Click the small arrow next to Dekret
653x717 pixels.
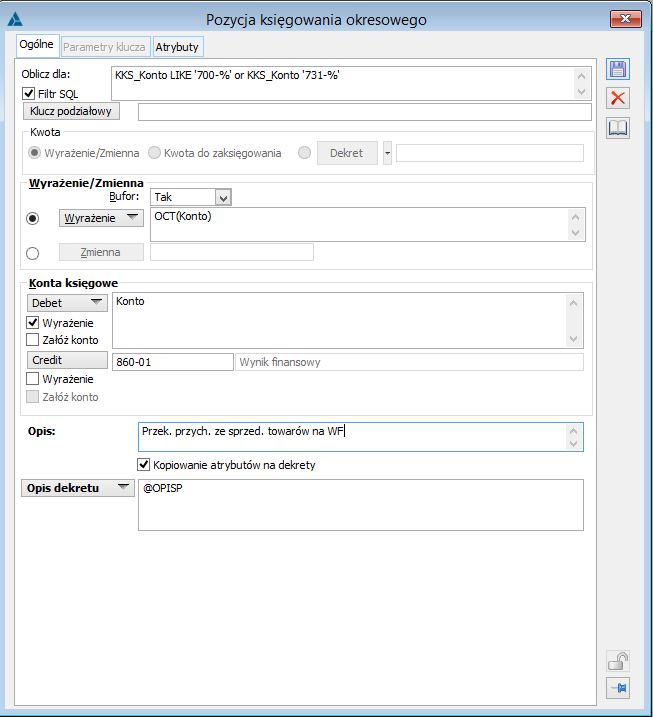coord(387,153)
